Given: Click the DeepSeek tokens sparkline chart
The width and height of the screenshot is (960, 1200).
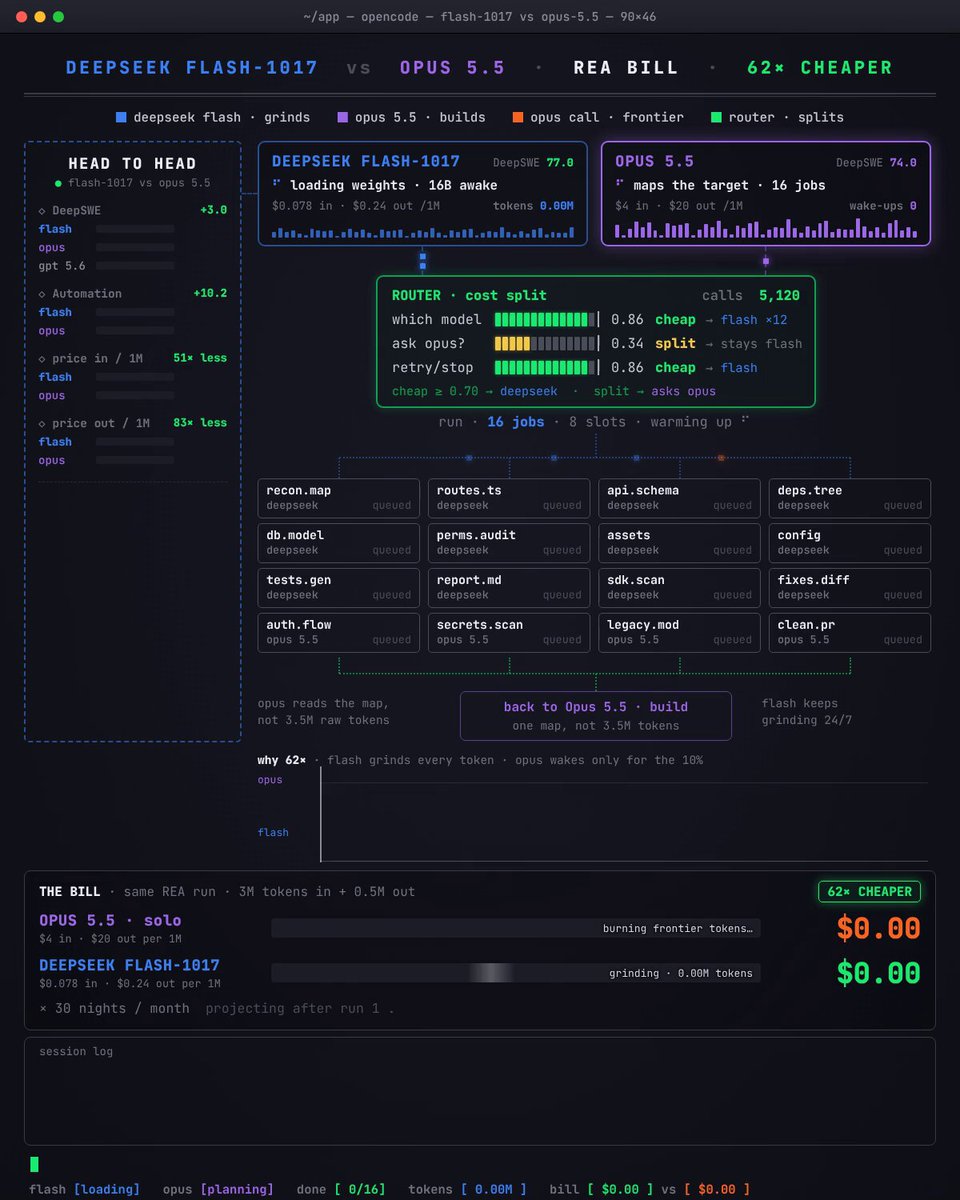Looking at the screenshot, I should click(422, 231).
